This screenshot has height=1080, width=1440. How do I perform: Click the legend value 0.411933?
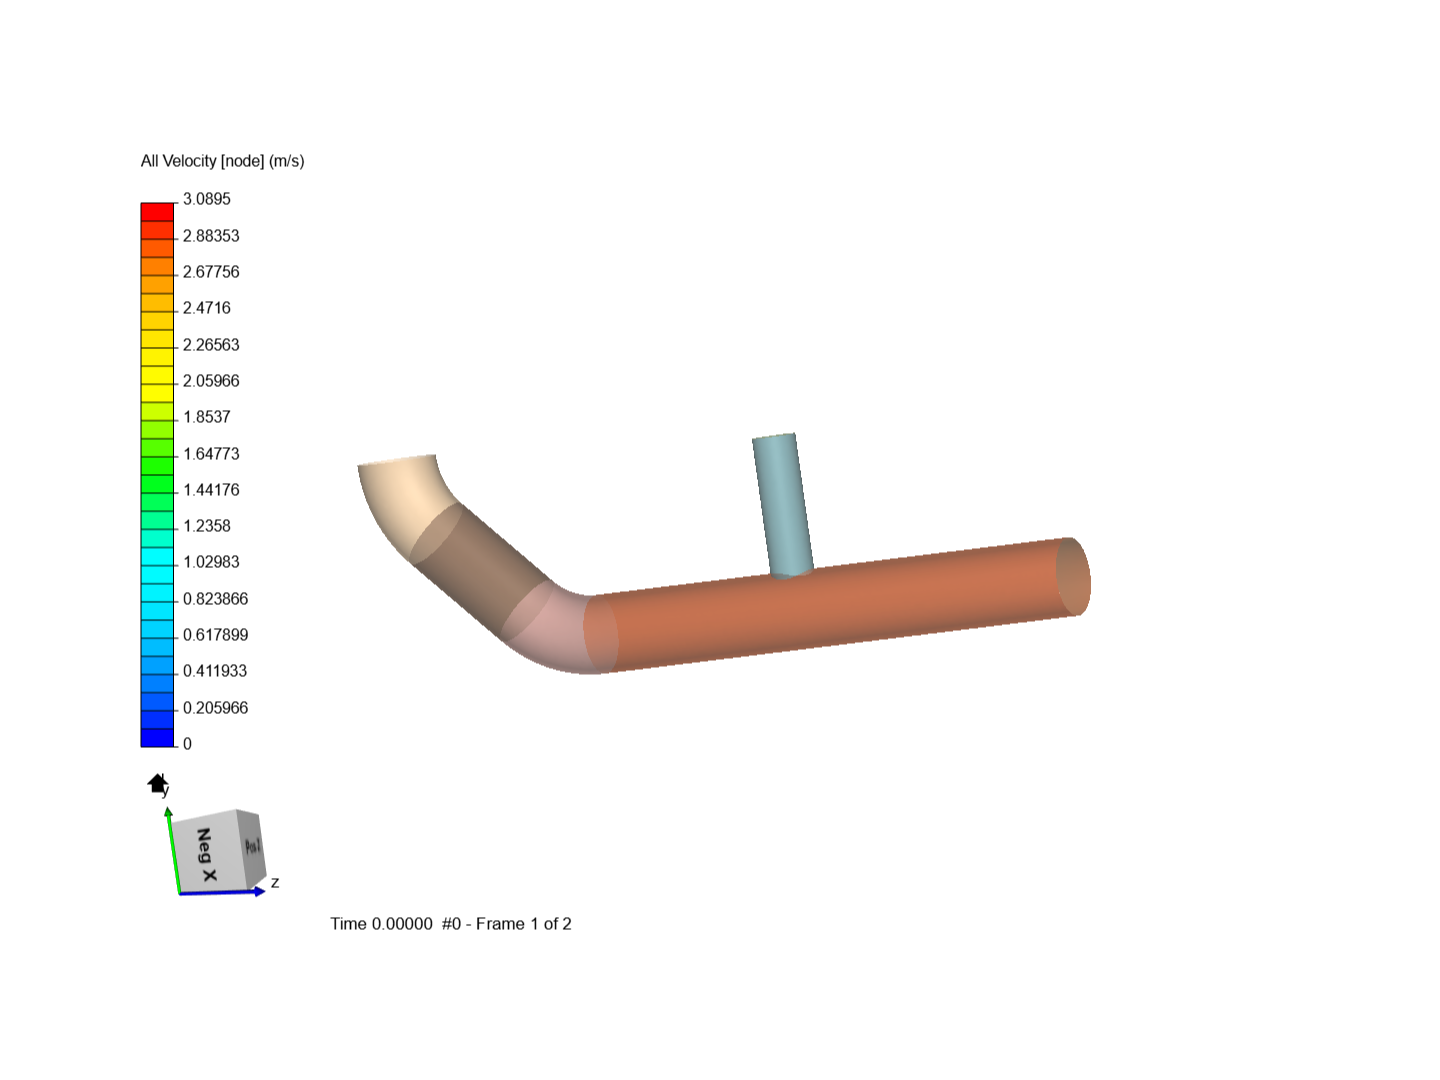[x=215, y=671]
